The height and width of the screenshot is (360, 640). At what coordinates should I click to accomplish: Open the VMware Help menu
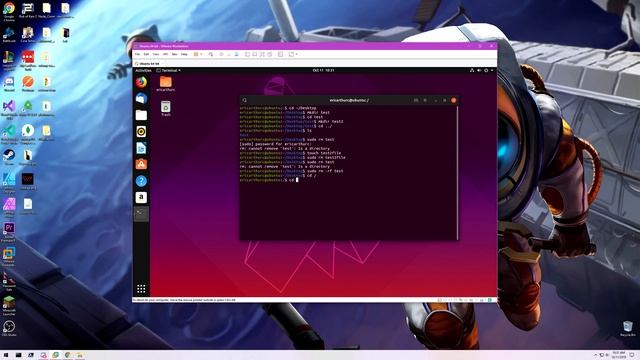coord(184,54)
